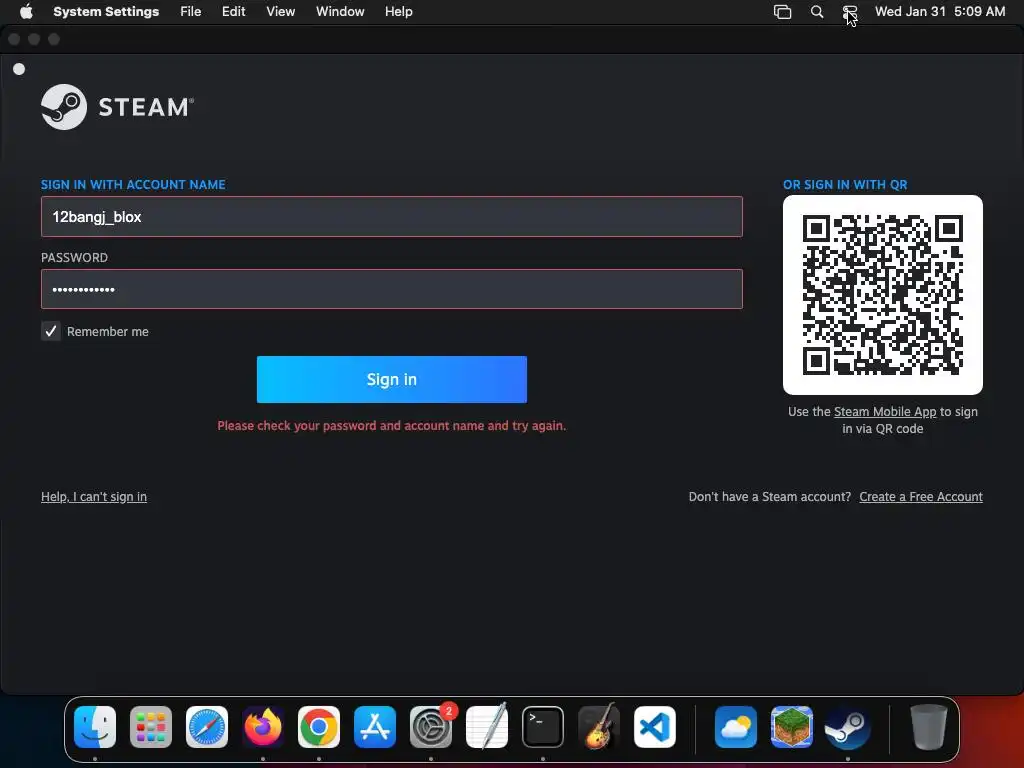The width and height of the screenshot is (1024, 768).
Task: Click the Steam logo icon
Action: [x=64, y=106]
